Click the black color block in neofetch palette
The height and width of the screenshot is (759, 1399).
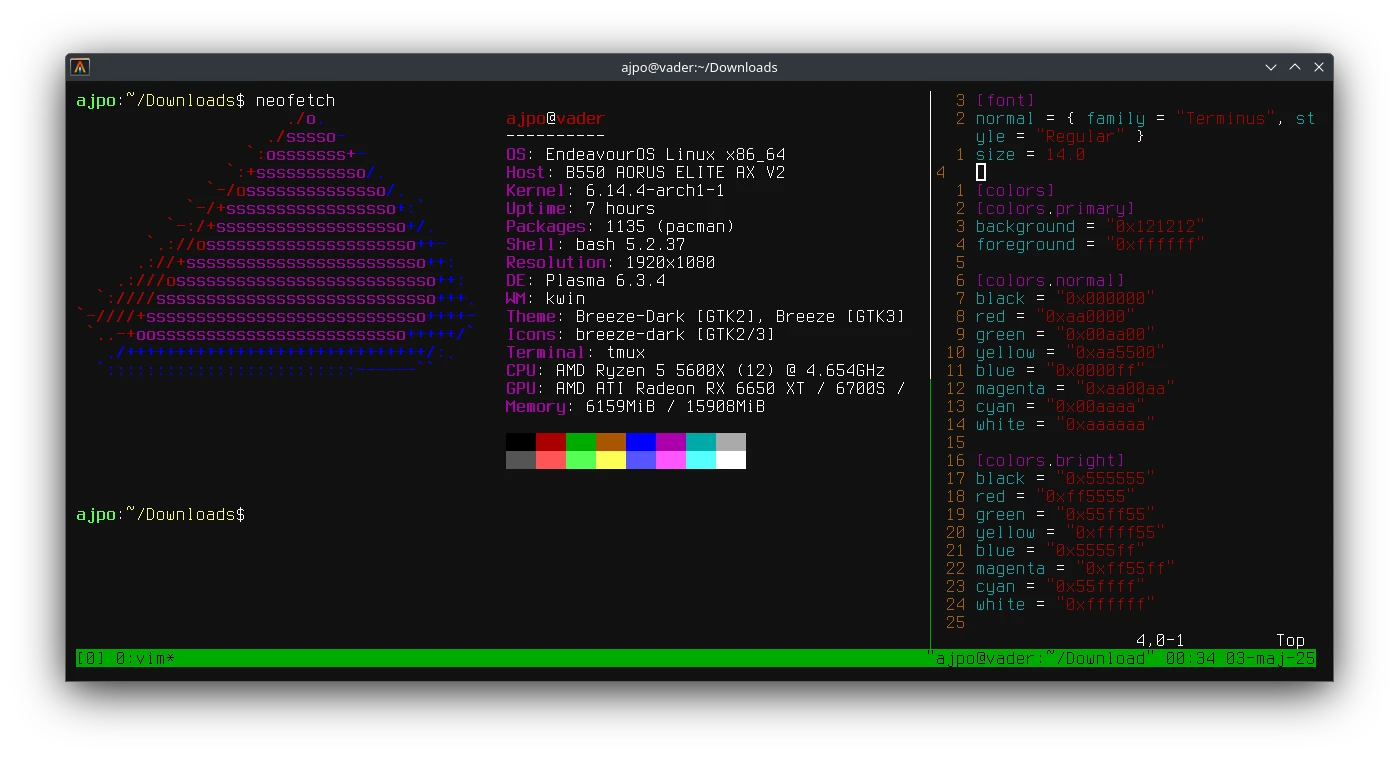point(521,442)
